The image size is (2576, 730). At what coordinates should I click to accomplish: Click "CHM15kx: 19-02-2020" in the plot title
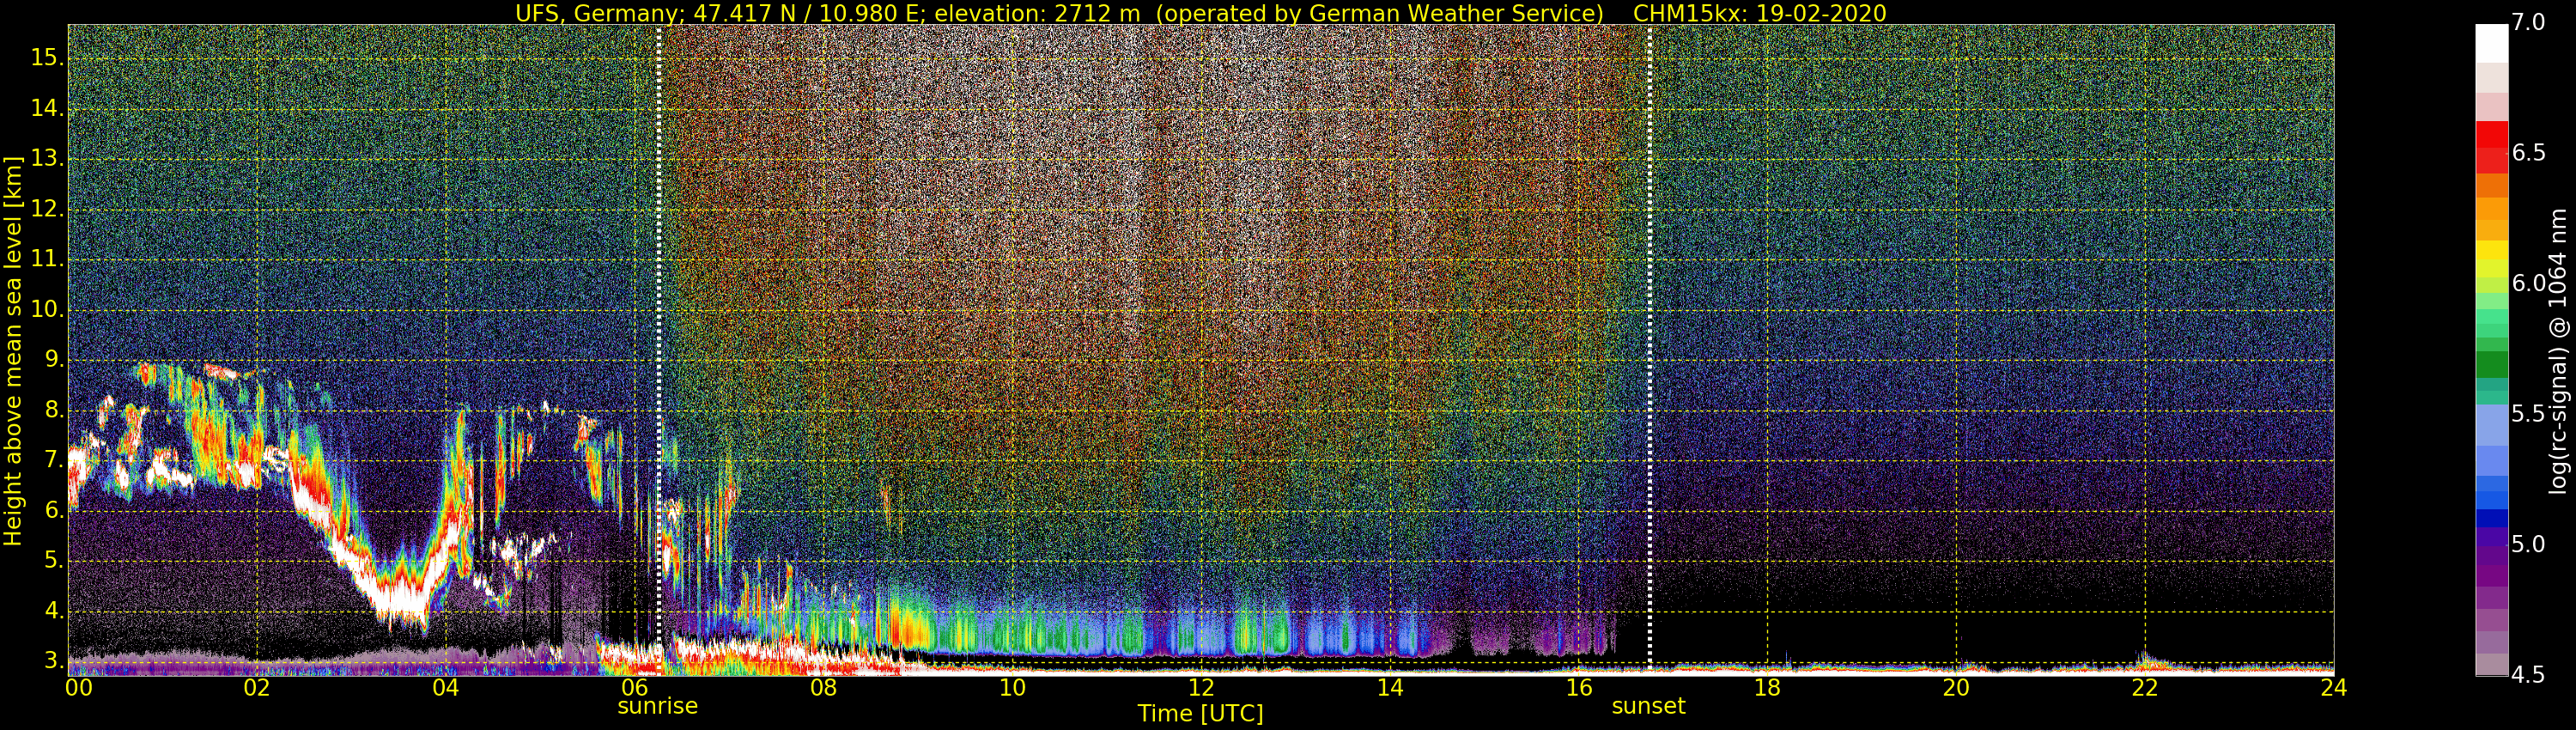[x=1759, y=13]
